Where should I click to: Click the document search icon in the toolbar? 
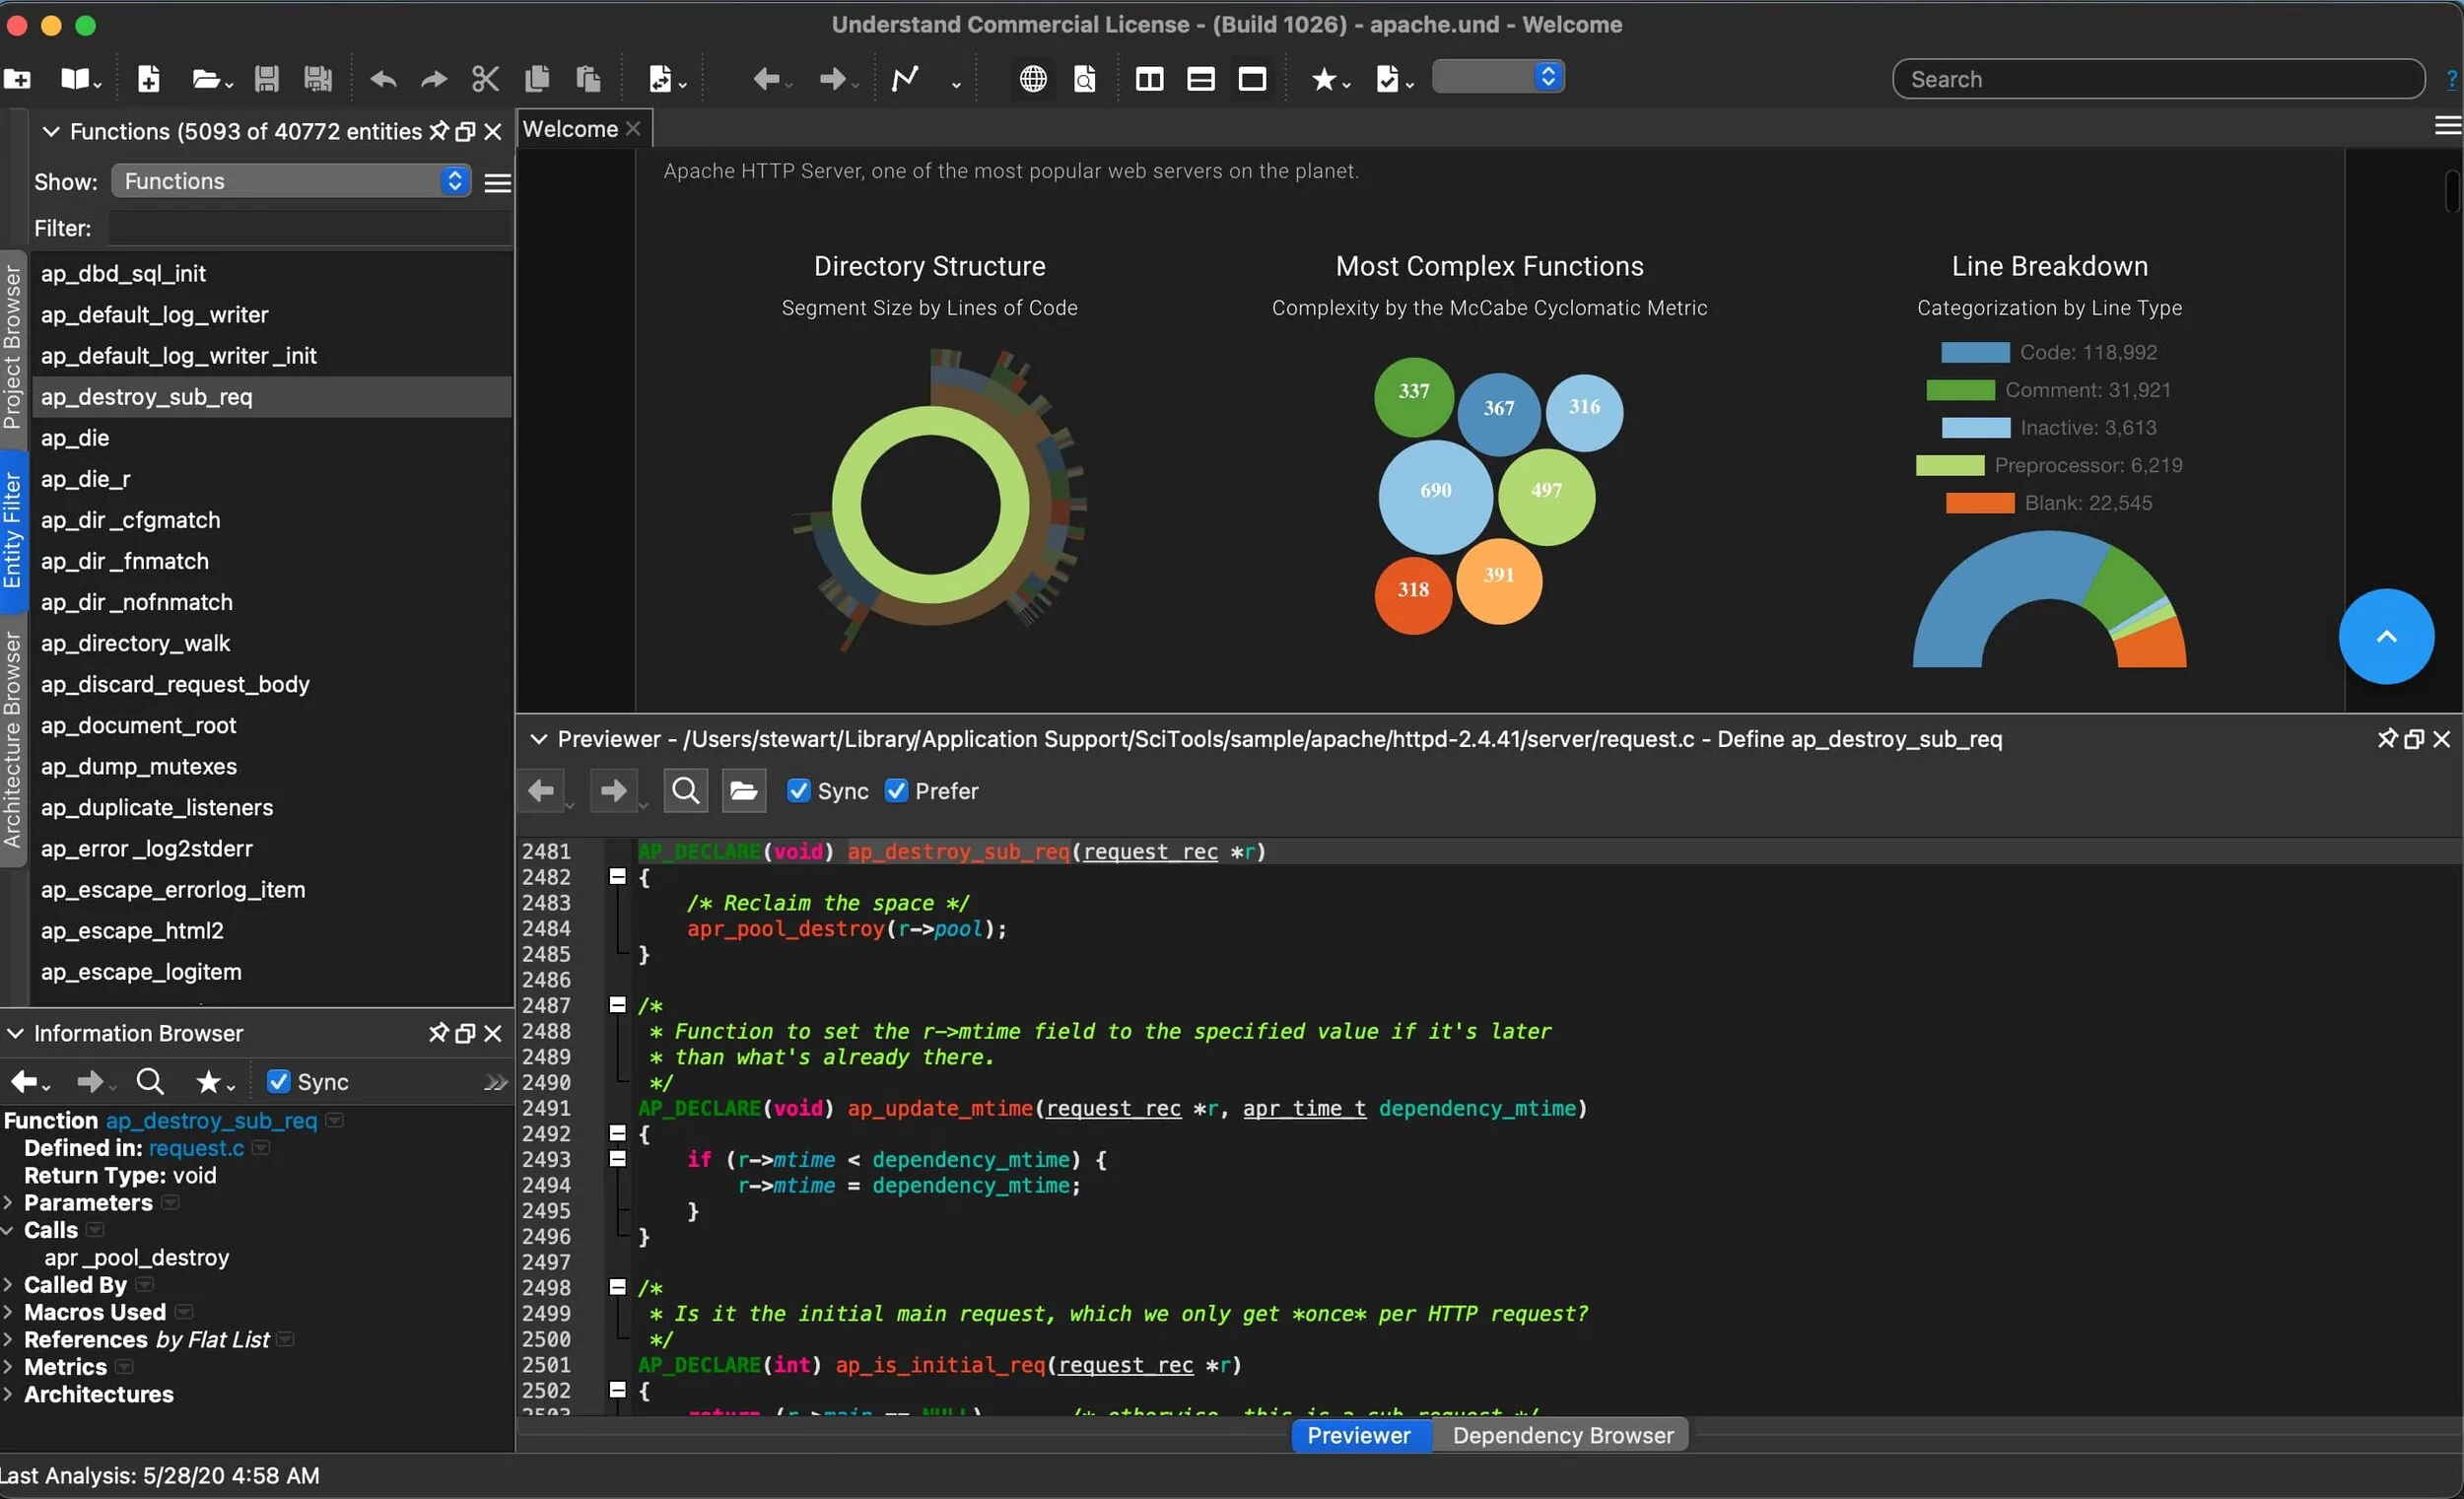[x=1085, y=78]
